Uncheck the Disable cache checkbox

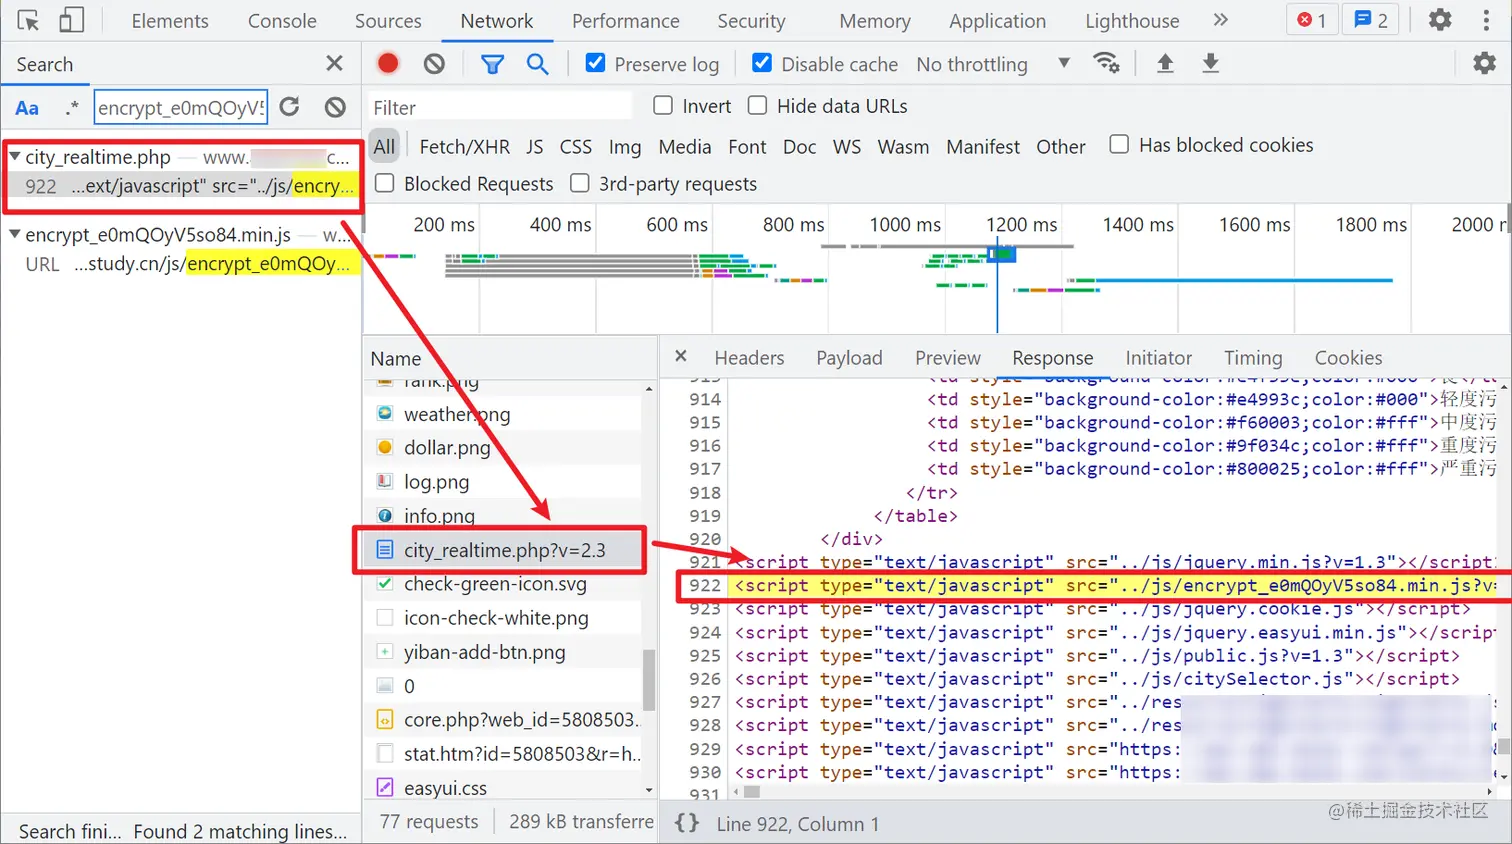pos(762,63)
